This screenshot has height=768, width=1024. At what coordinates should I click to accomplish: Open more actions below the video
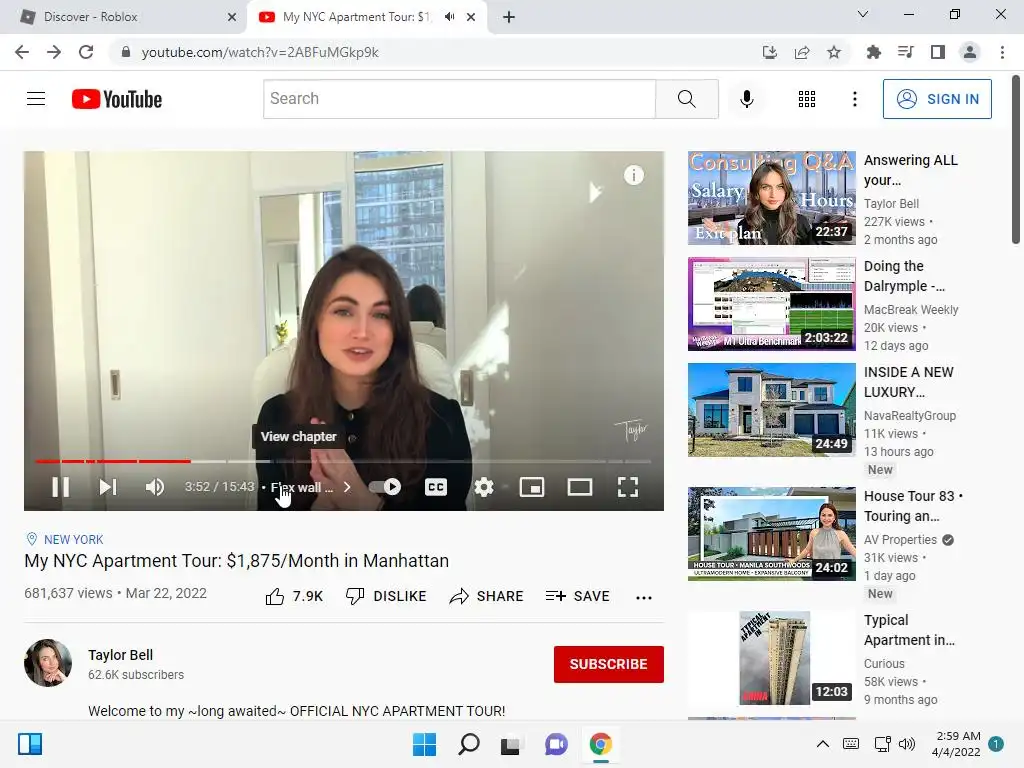[x=644, y=597]
